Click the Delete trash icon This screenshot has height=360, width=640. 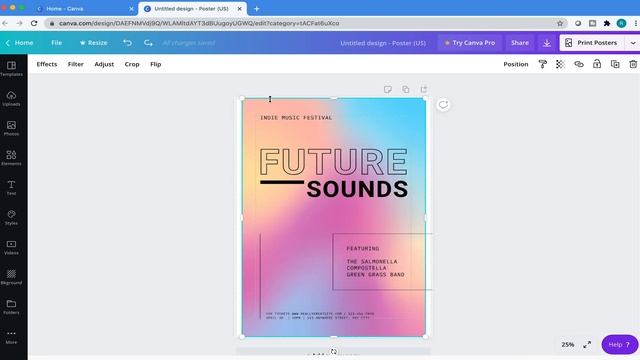point(633,64)
